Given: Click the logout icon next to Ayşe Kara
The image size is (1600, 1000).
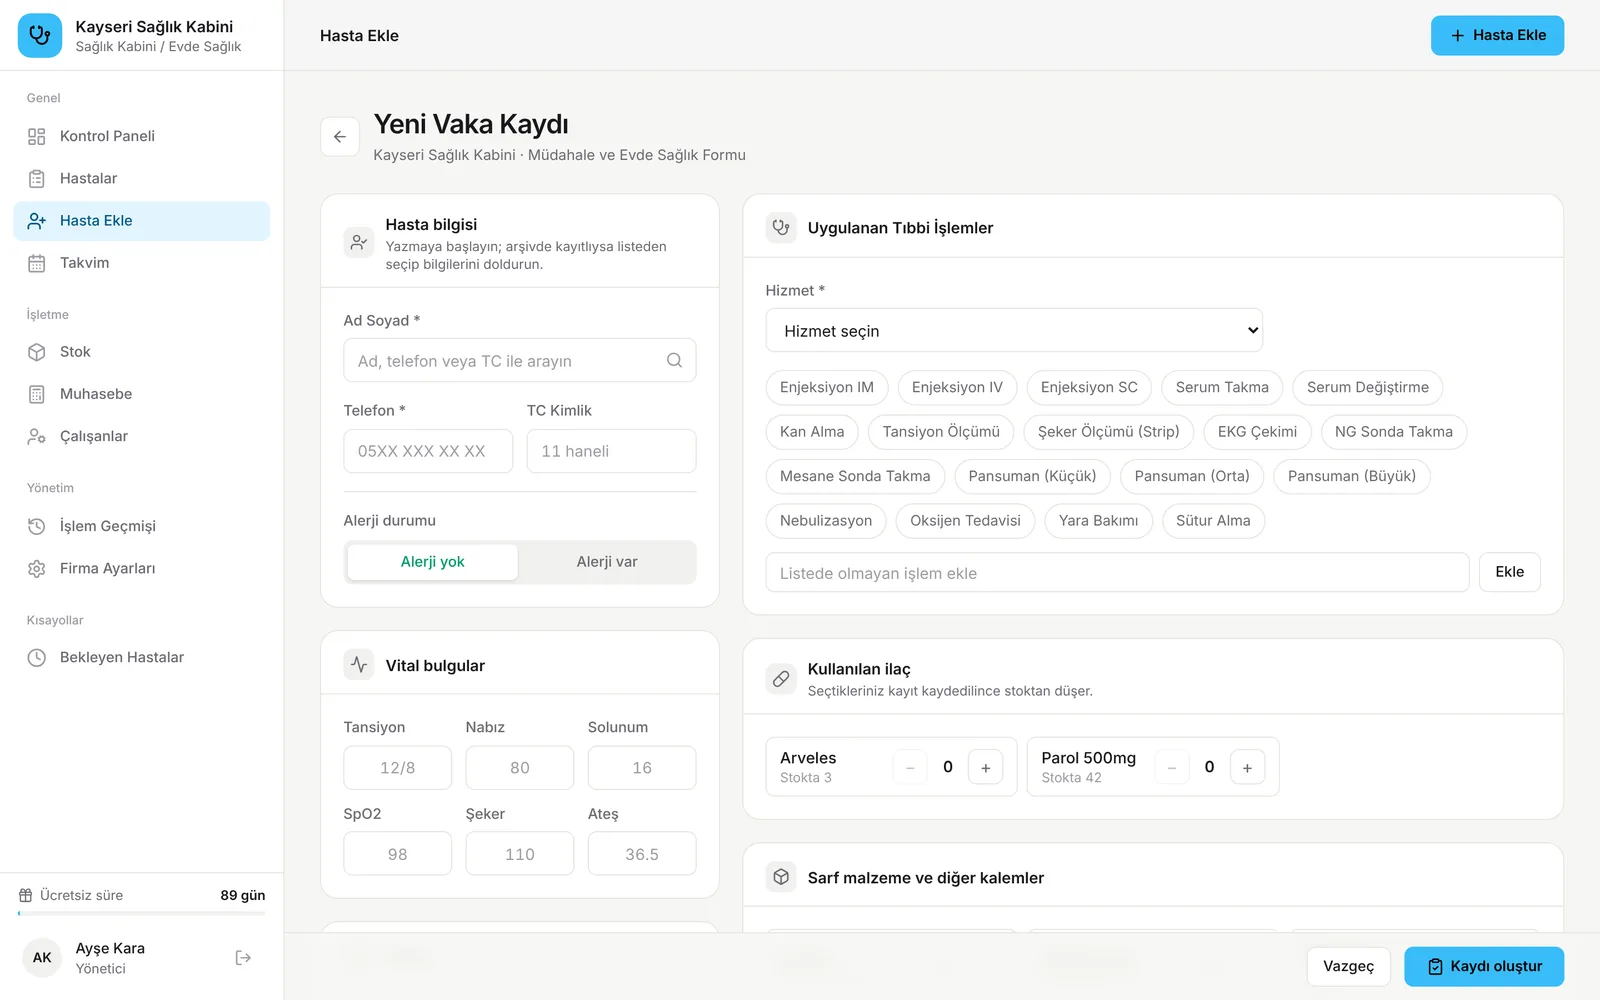Looking at the screenshot, I should pos(243,958).
